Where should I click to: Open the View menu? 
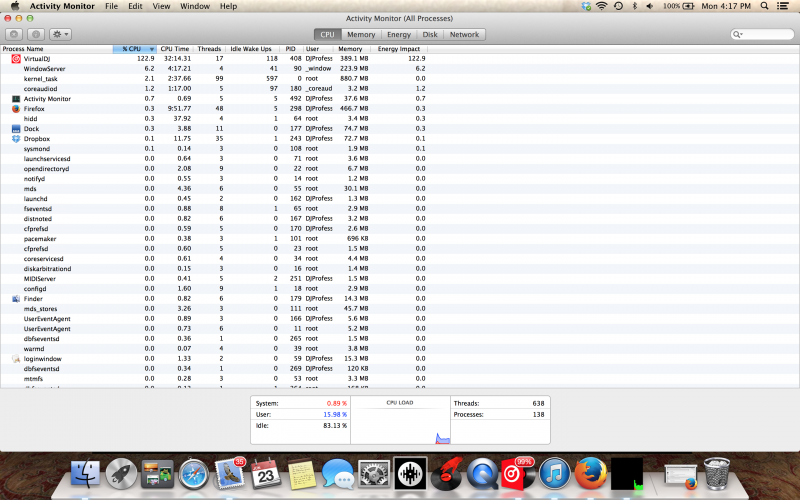coord(161,6)
